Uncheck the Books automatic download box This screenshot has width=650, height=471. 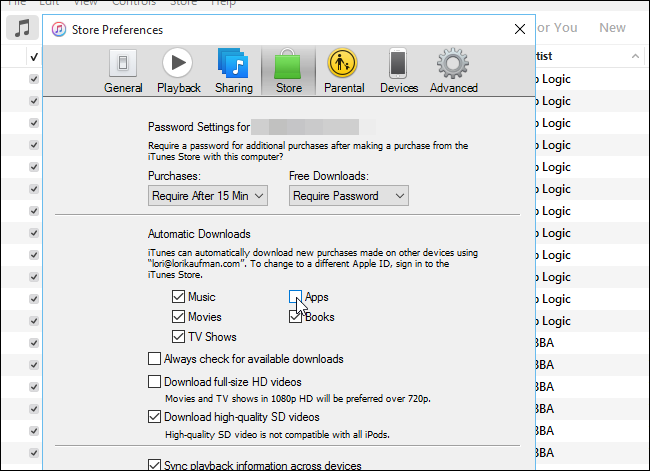pos(296,317)
